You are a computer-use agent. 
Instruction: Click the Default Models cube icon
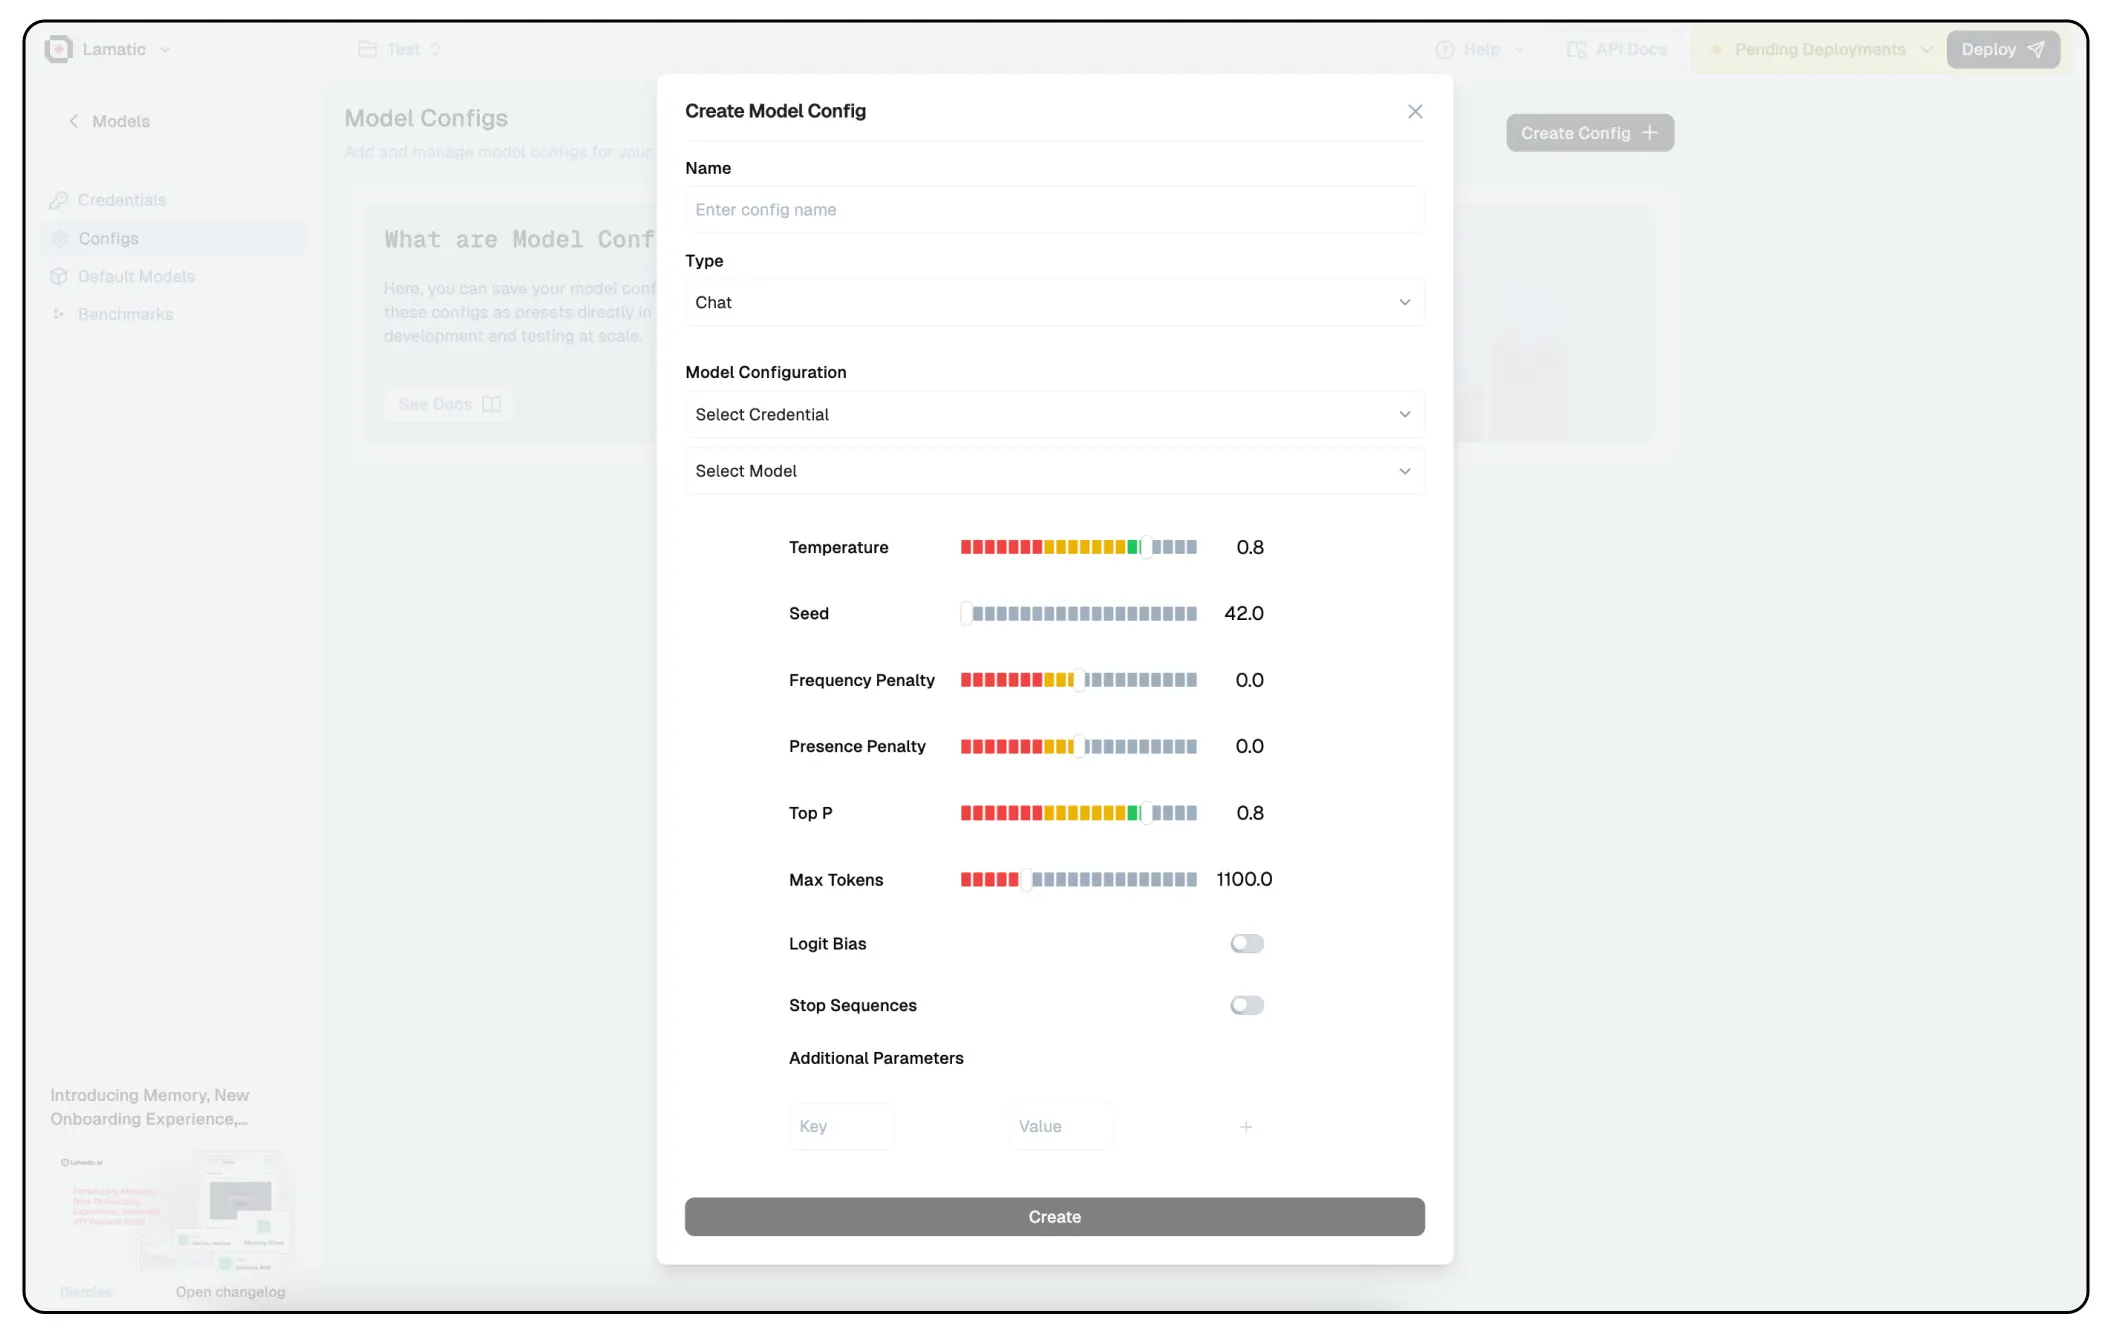tap(59, 277)
